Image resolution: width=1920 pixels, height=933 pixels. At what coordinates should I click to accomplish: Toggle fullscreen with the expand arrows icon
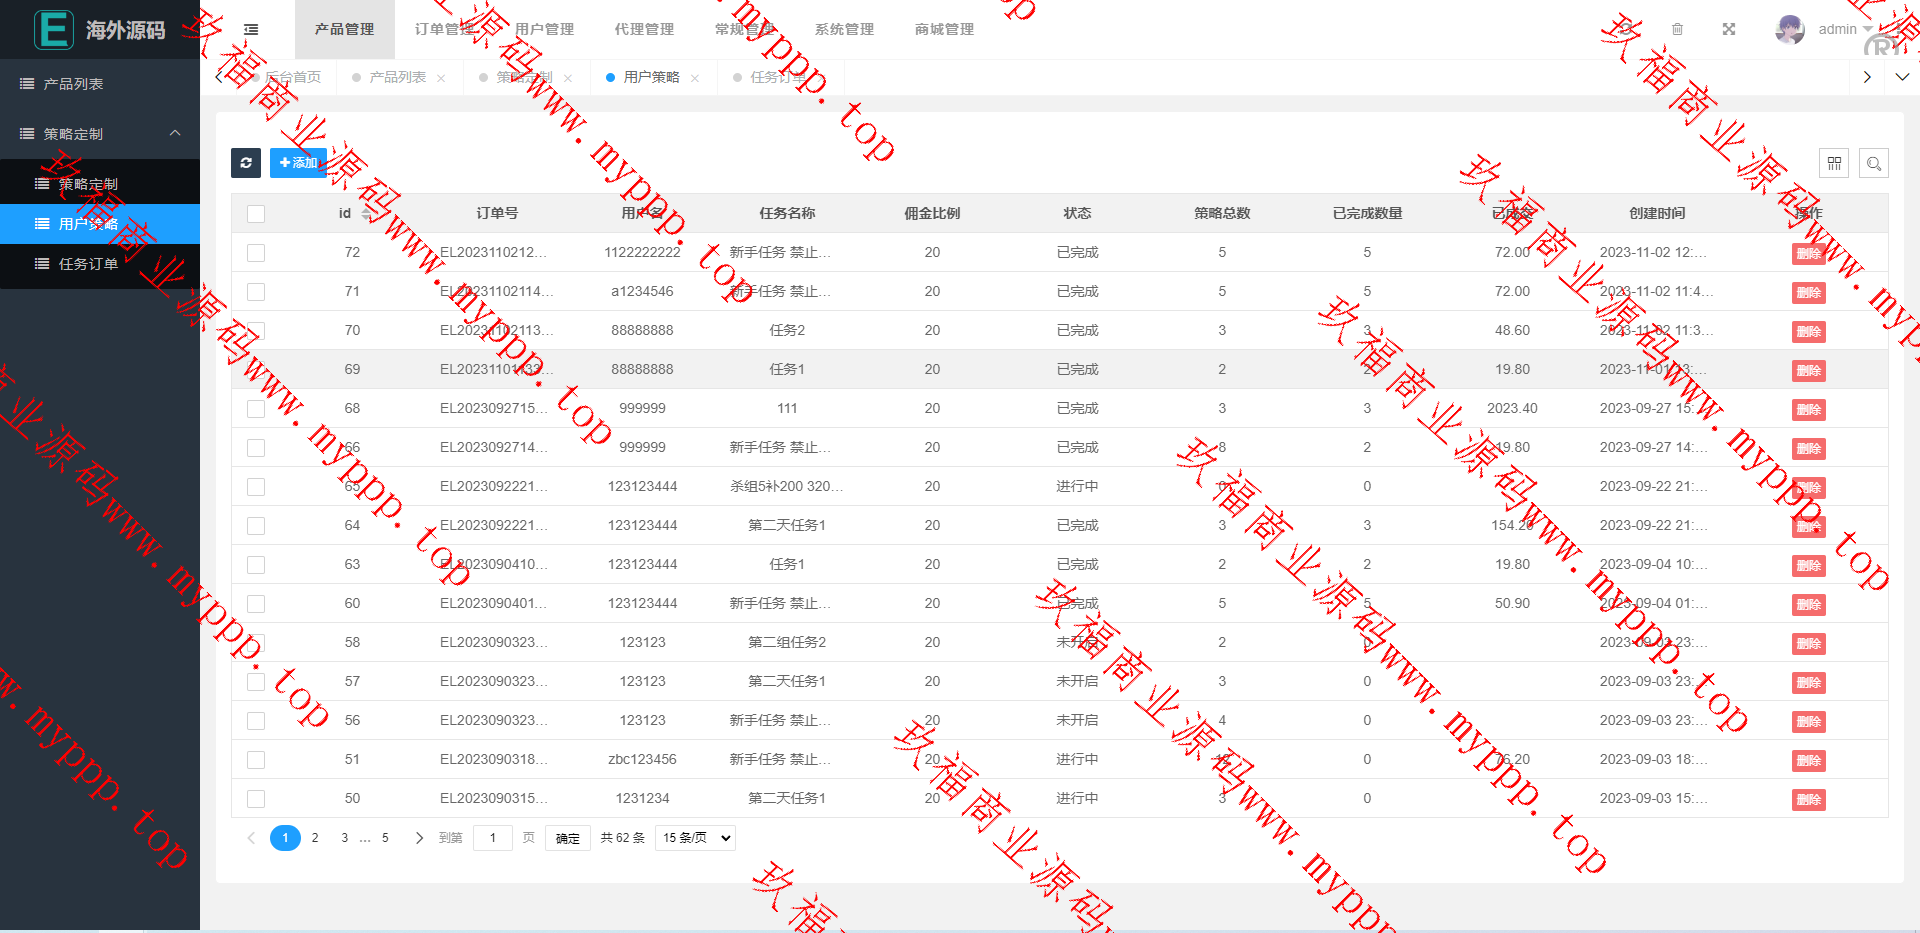(x=1729, y=30)
